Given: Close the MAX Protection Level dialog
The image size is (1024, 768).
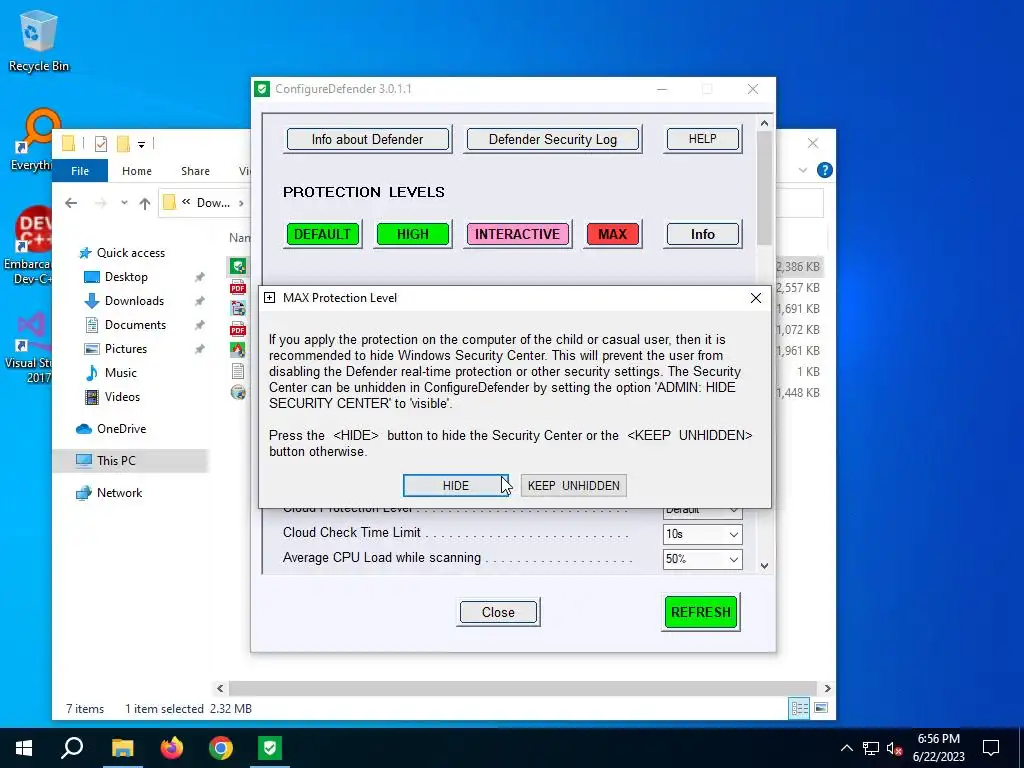Looking at the screenshot, I should [756, 298].
